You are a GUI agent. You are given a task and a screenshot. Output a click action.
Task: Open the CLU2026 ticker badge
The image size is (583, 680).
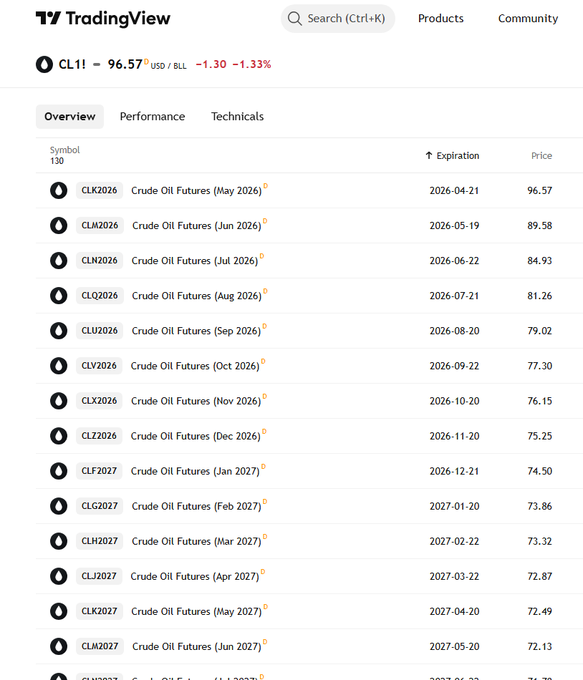(x=100, y=331)
